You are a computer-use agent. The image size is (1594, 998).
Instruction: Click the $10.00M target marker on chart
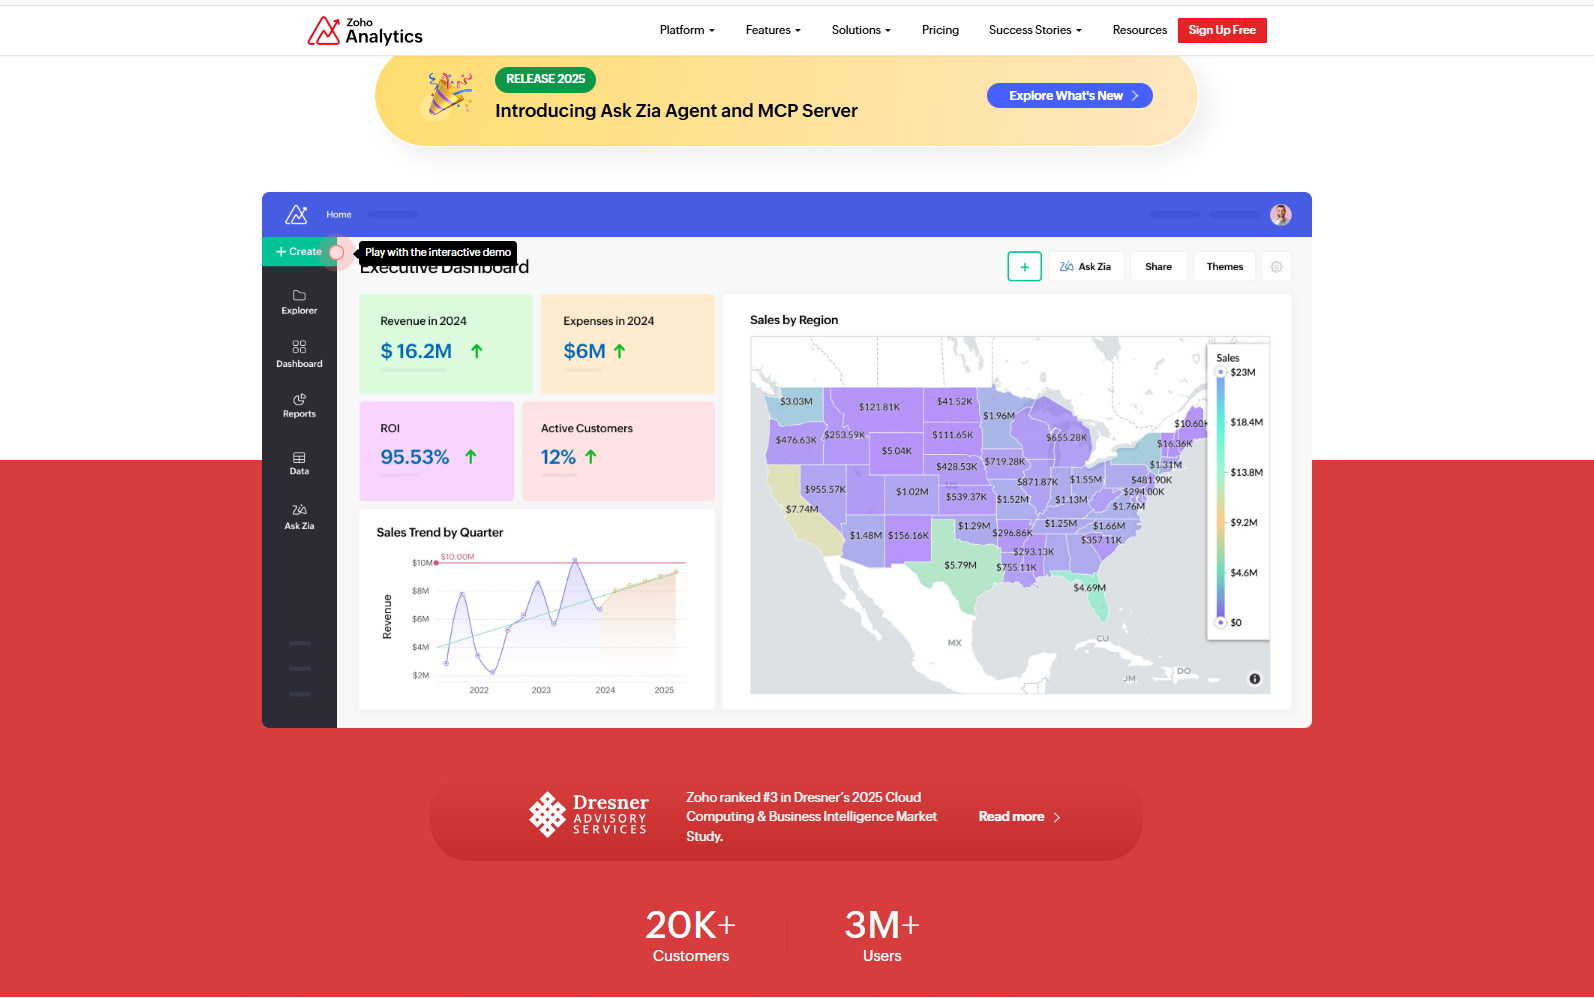(436, 563)
